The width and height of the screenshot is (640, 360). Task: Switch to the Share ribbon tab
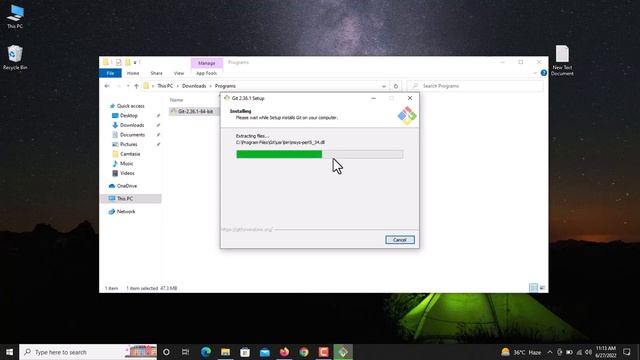pos(156,73)
